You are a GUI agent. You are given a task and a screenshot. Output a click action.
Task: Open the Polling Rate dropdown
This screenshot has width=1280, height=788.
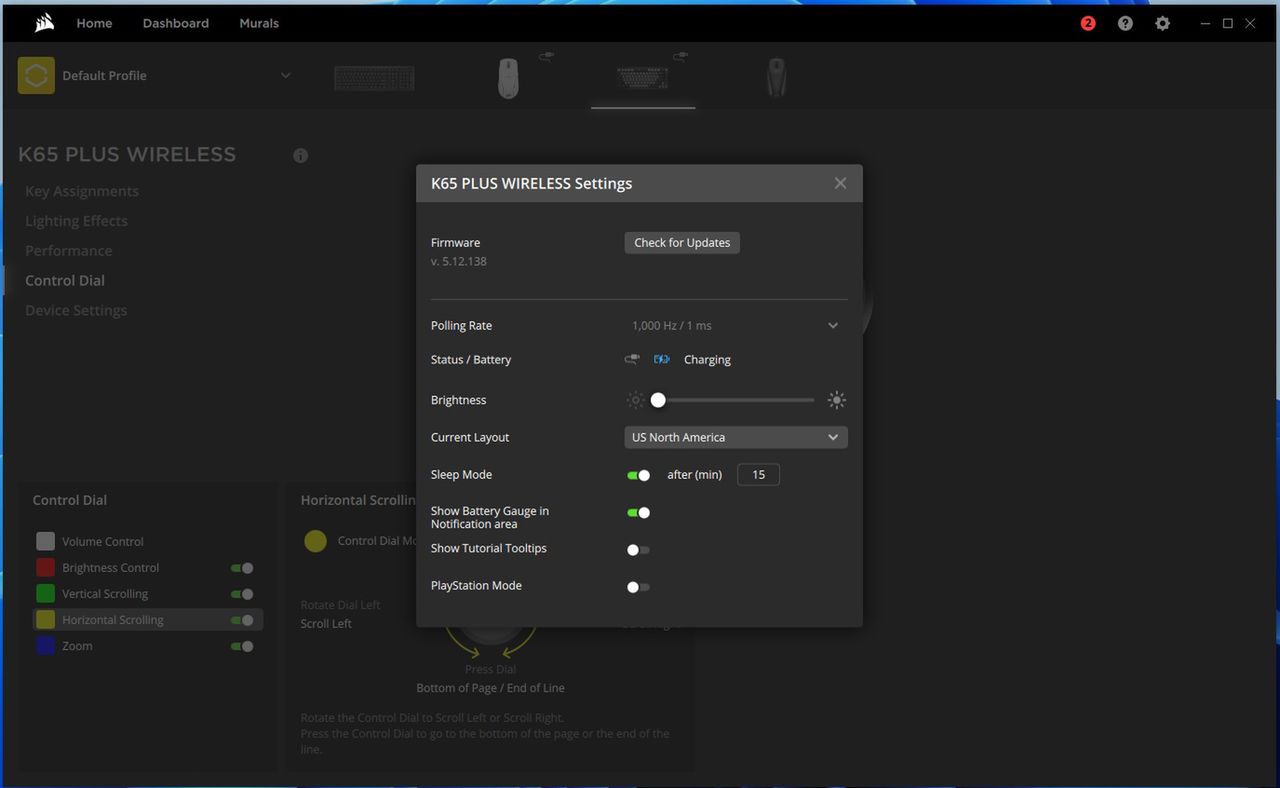point(735,325)
